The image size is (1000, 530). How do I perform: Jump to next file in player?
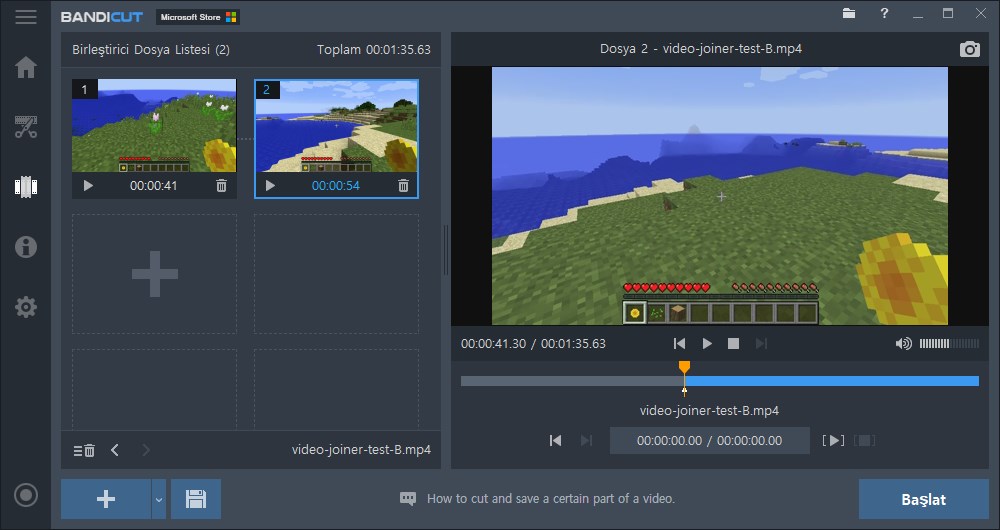[x=761, y=344]
